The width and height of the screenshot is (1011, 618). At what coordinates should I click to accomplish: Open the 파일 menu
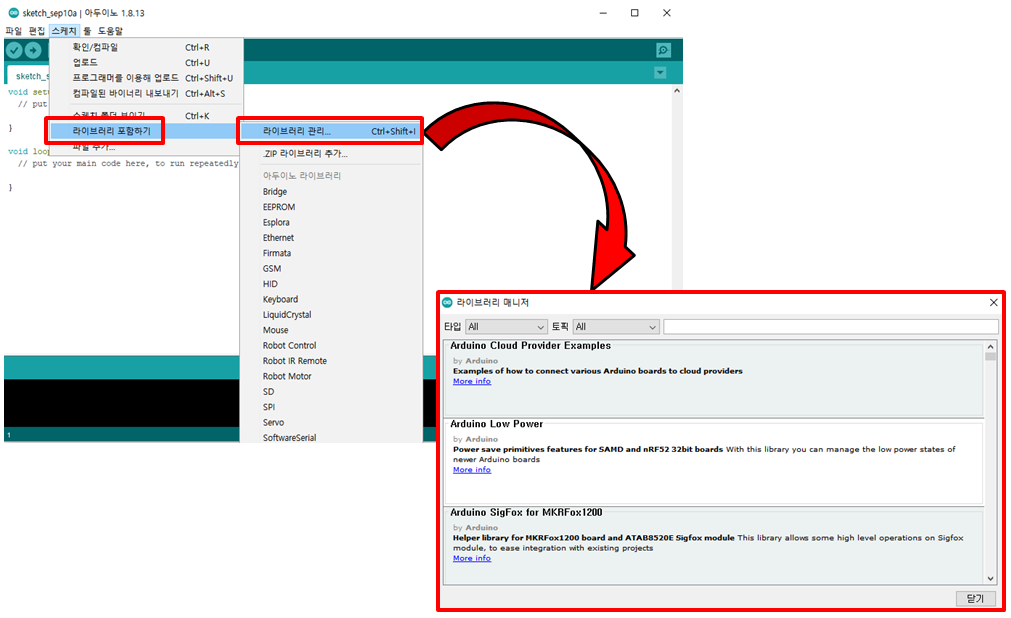pyautogui.click(x=14, y=30)
